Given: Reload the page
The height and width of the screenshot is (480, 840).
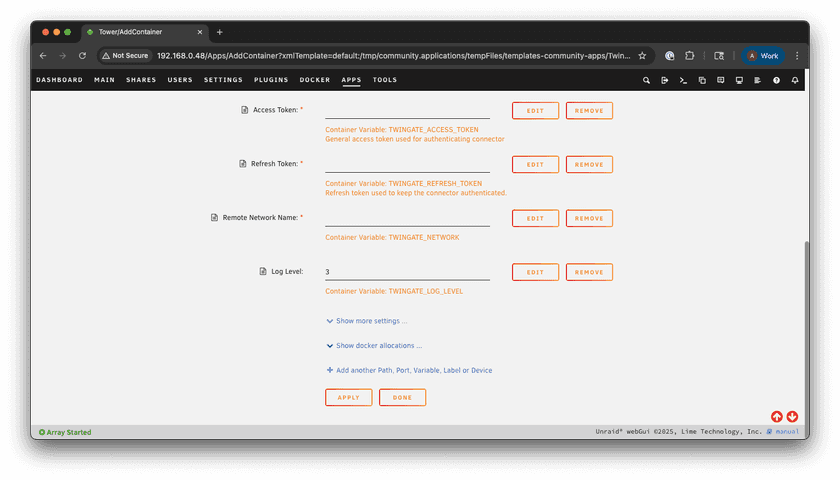Looking at the screenshot, I should [x=82, y=56].
